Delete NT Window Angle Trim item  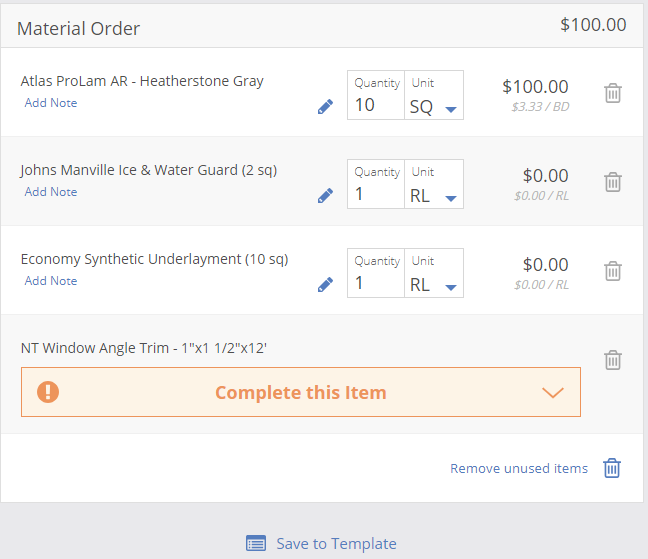[x=612, y=360]
